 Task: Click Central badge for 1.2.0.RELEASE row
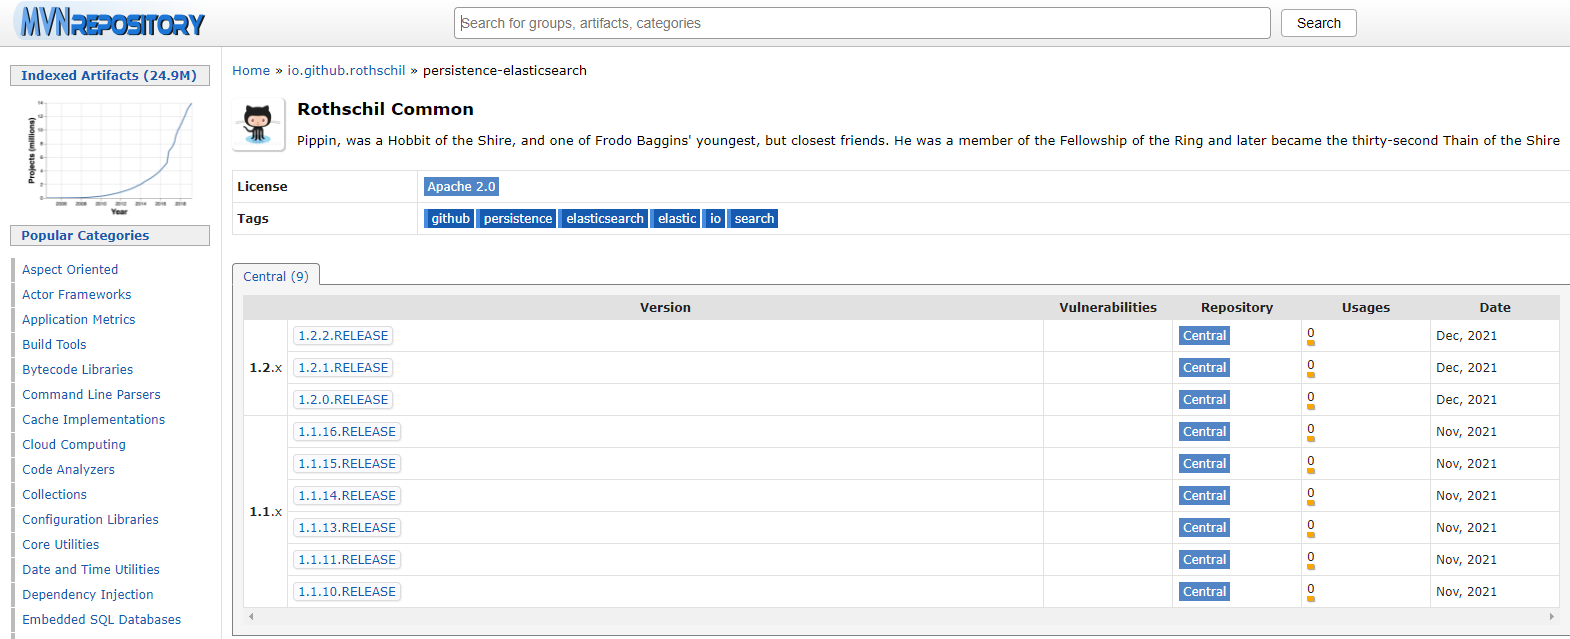pos(1204,400)
